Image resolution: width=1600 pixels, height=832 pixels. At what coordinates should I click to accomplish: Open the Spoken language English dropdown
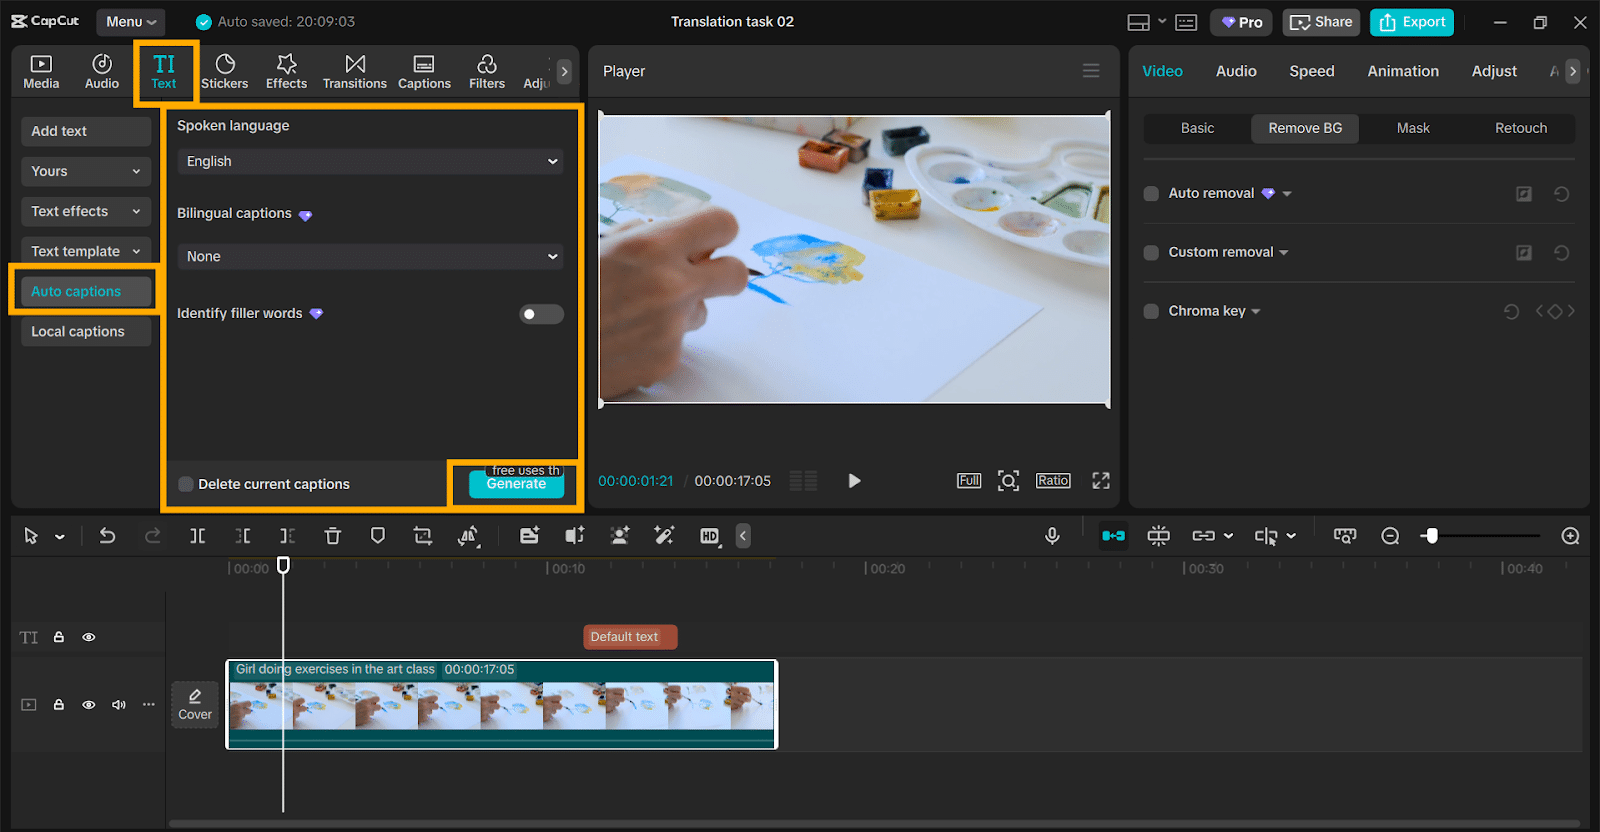370,161
